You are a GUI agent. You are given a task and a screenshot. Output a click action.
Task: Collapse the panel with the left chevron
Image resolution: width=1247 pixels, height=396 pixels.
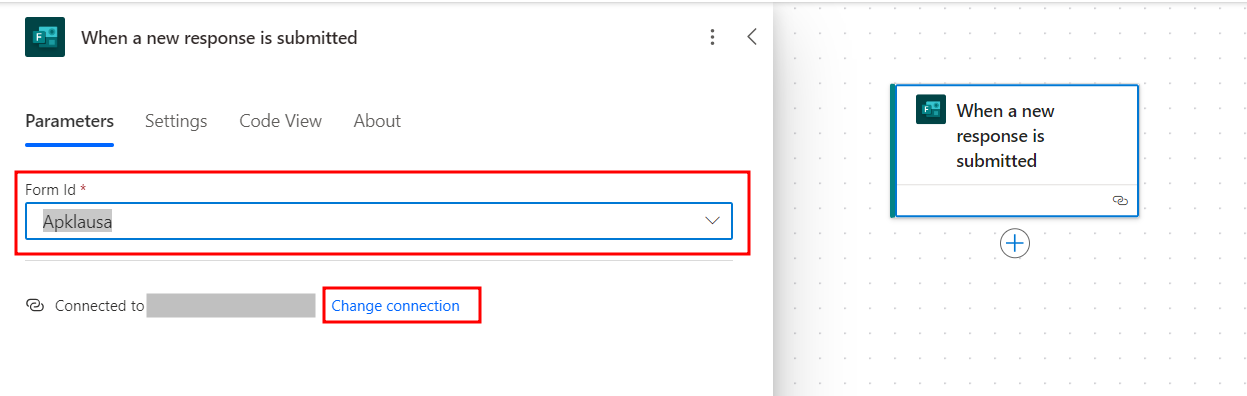pyautogui.click(x=752, y=37)
